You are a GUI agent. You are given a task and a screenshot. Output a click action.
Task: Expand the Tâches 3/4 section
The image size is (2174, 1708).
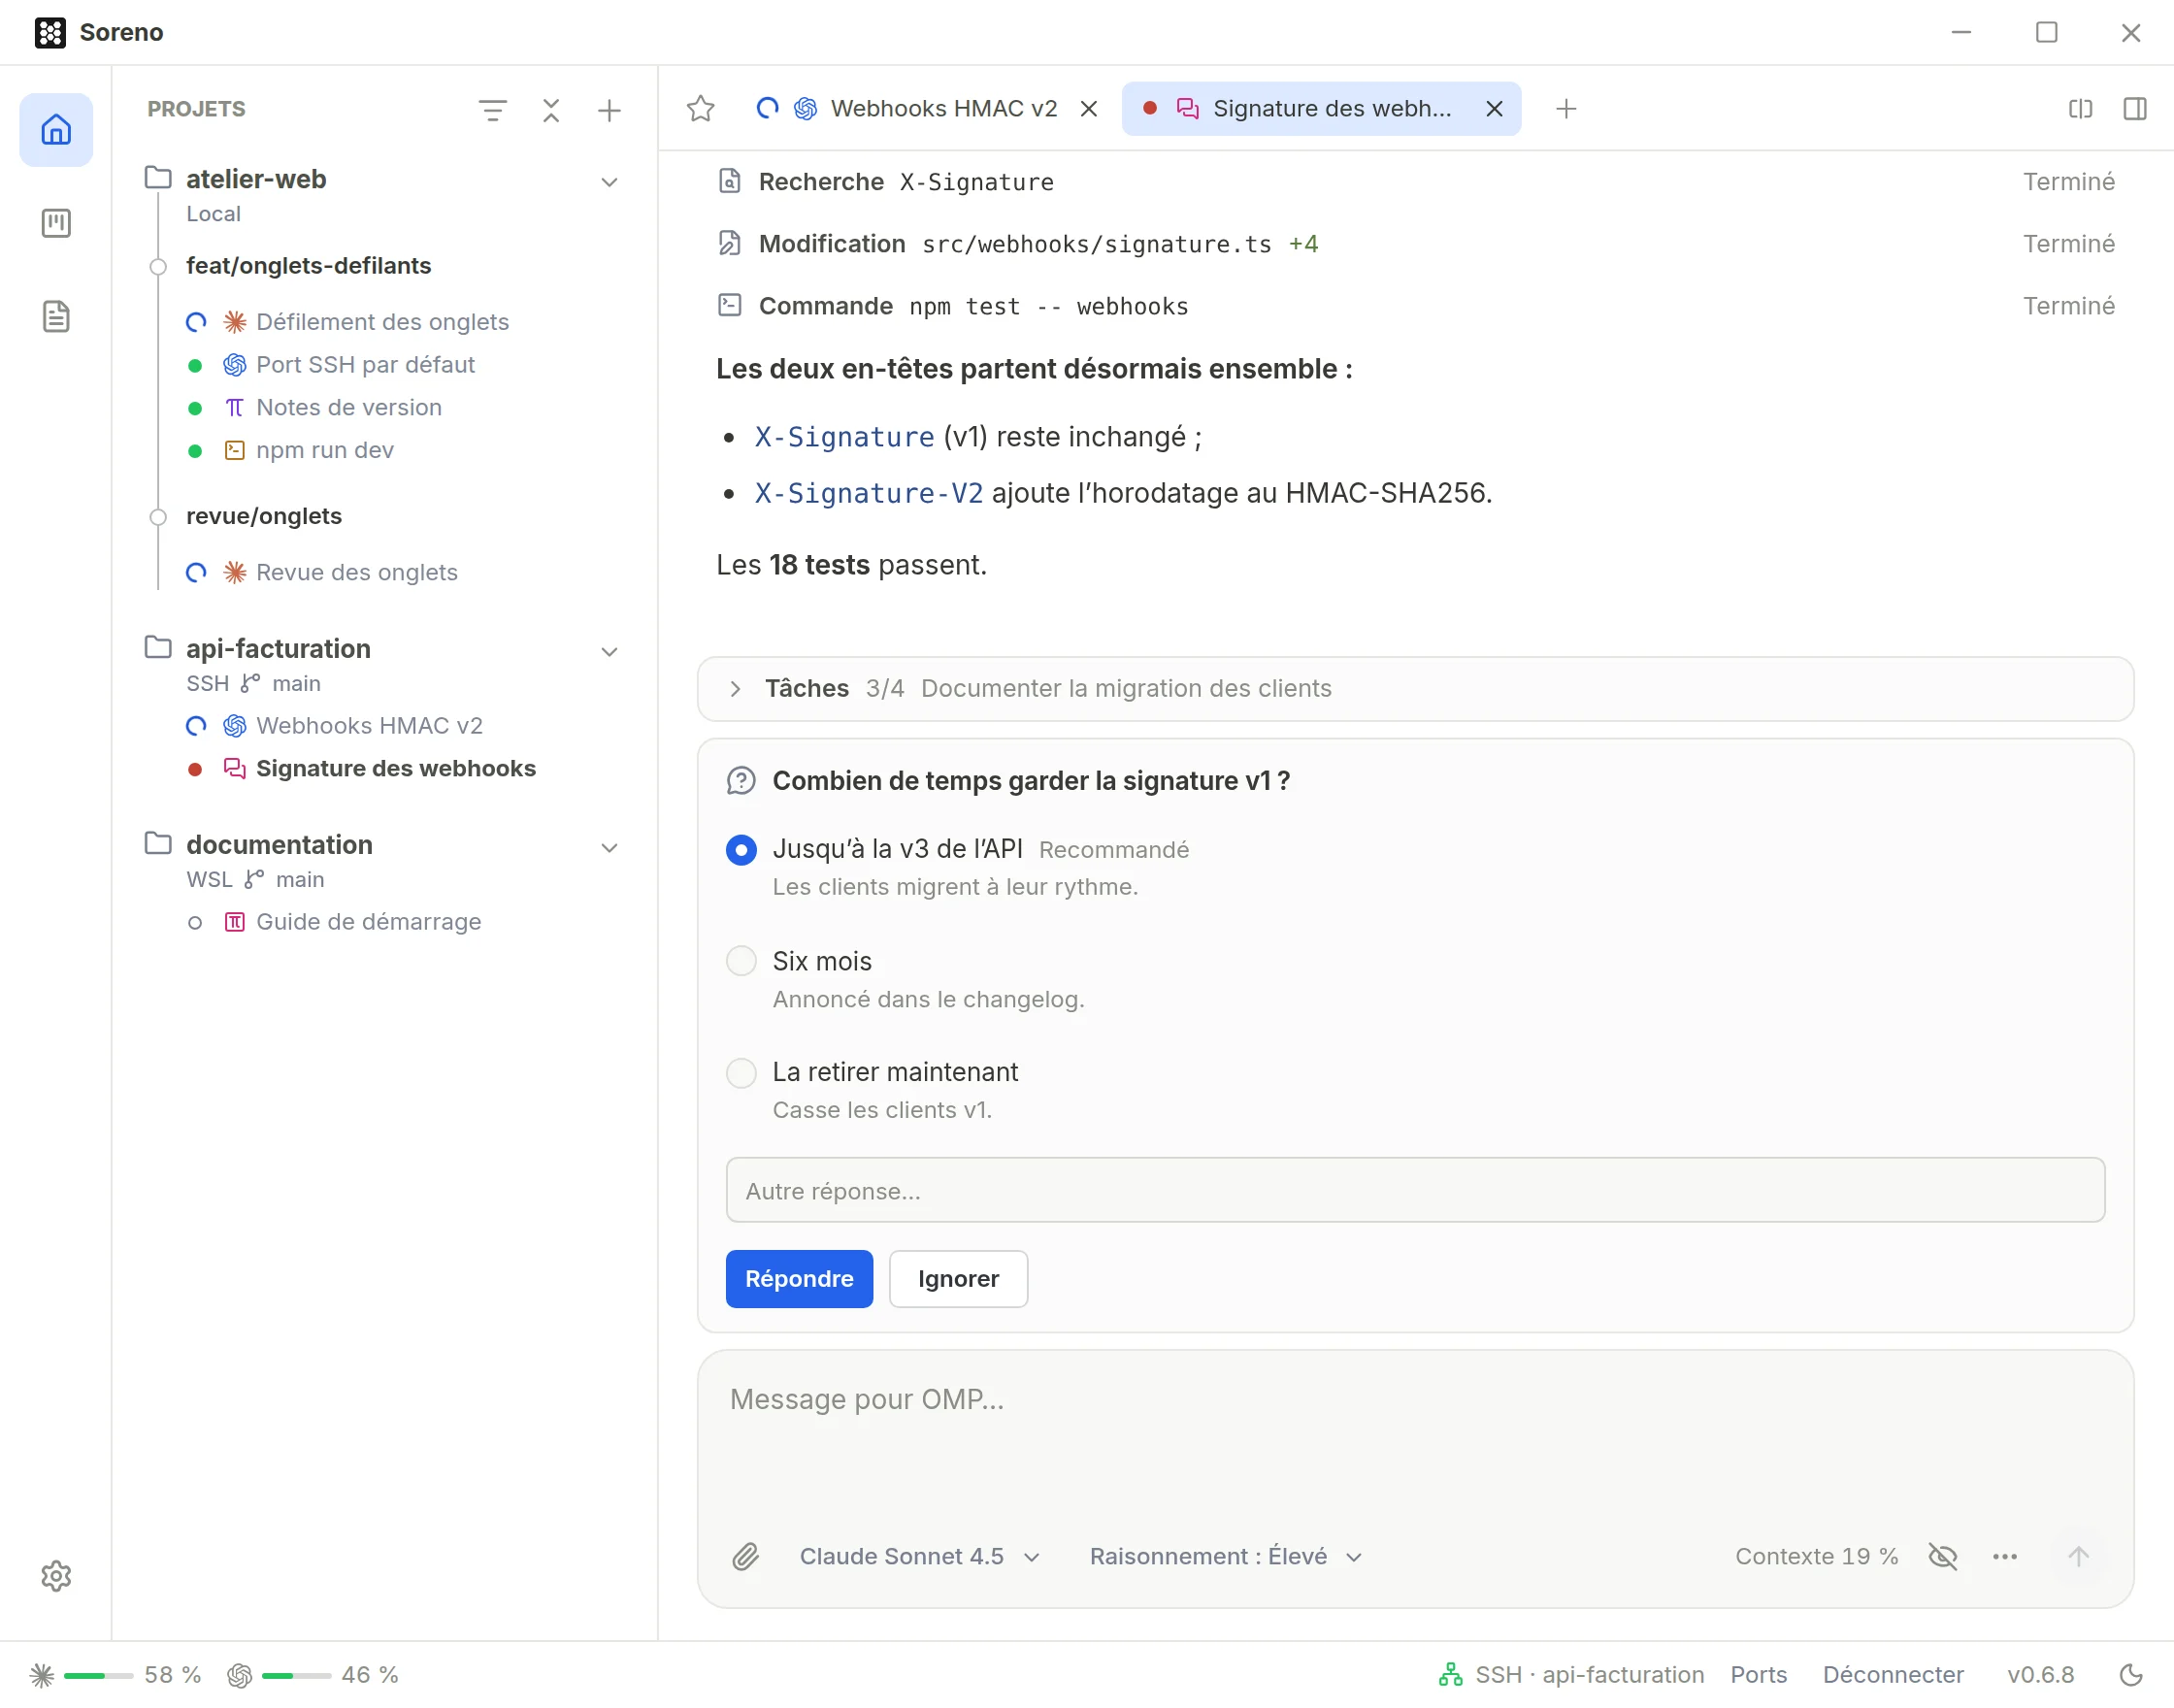tap(1415, 688)
